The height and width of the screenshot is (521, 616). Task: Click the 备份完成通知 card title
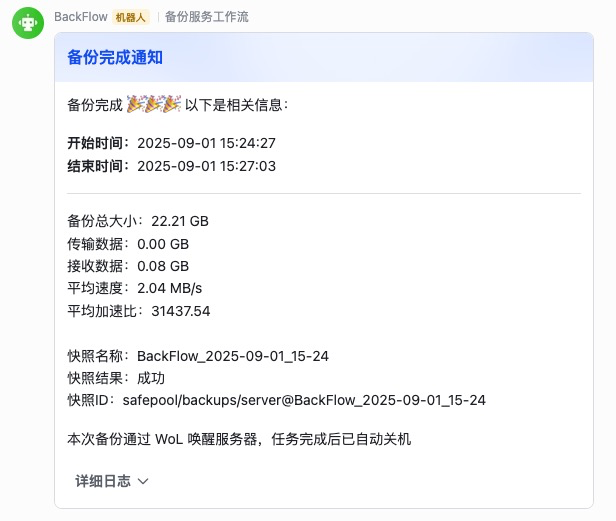[115, 57]
